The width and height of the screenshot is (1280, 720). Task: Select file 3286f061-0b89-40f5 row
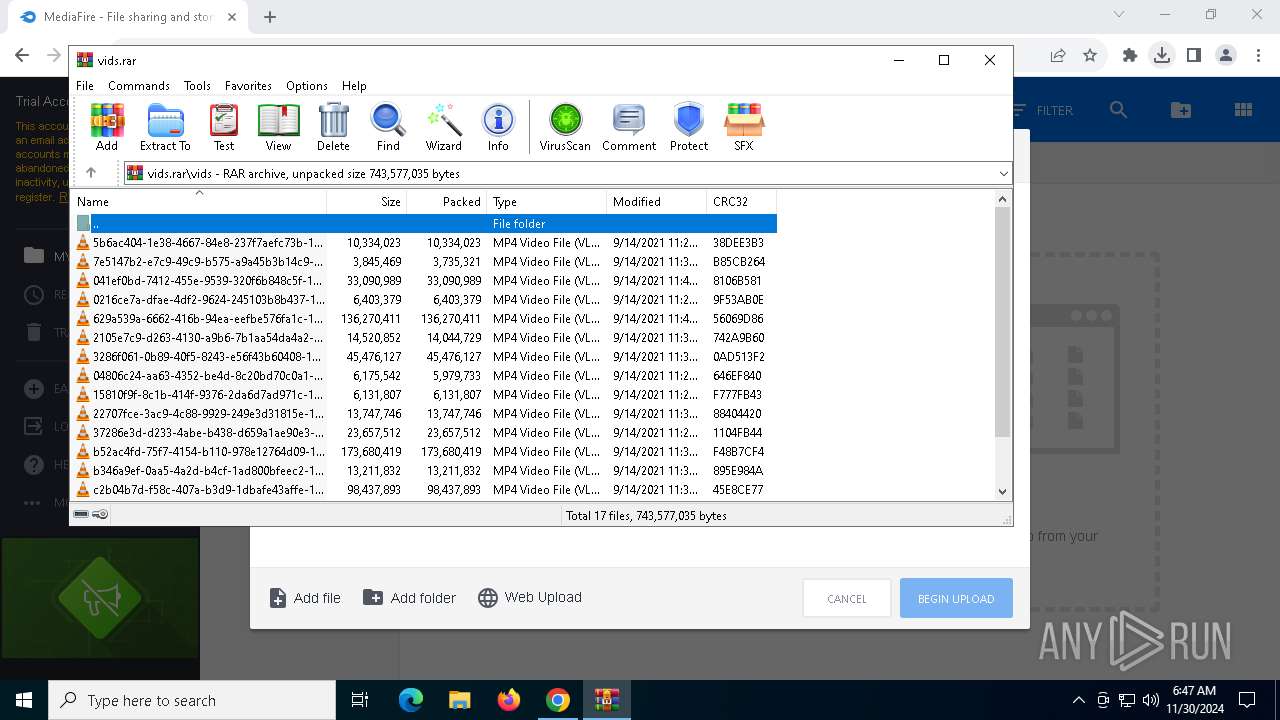pos(424,357)
